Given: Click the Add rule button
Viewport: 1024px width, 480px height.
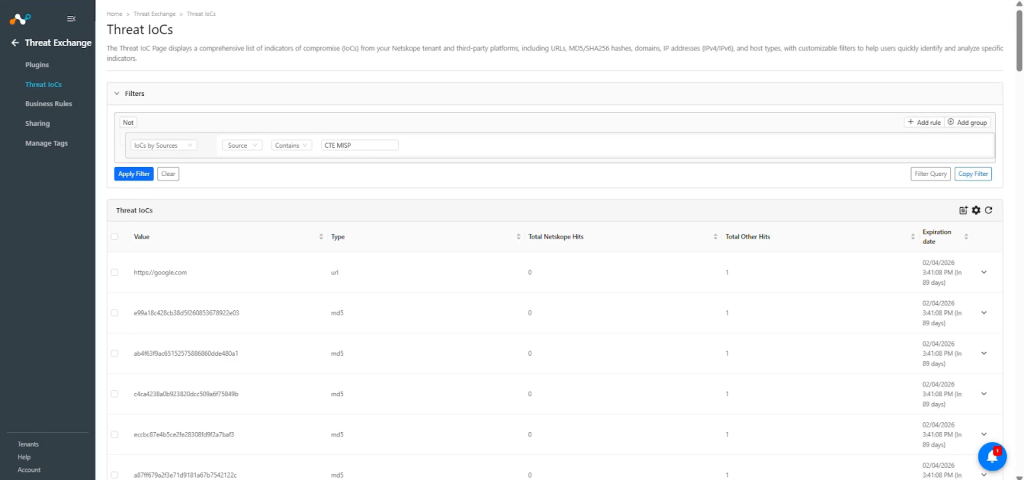Looking at the screenshot, I should click(924, 122).
